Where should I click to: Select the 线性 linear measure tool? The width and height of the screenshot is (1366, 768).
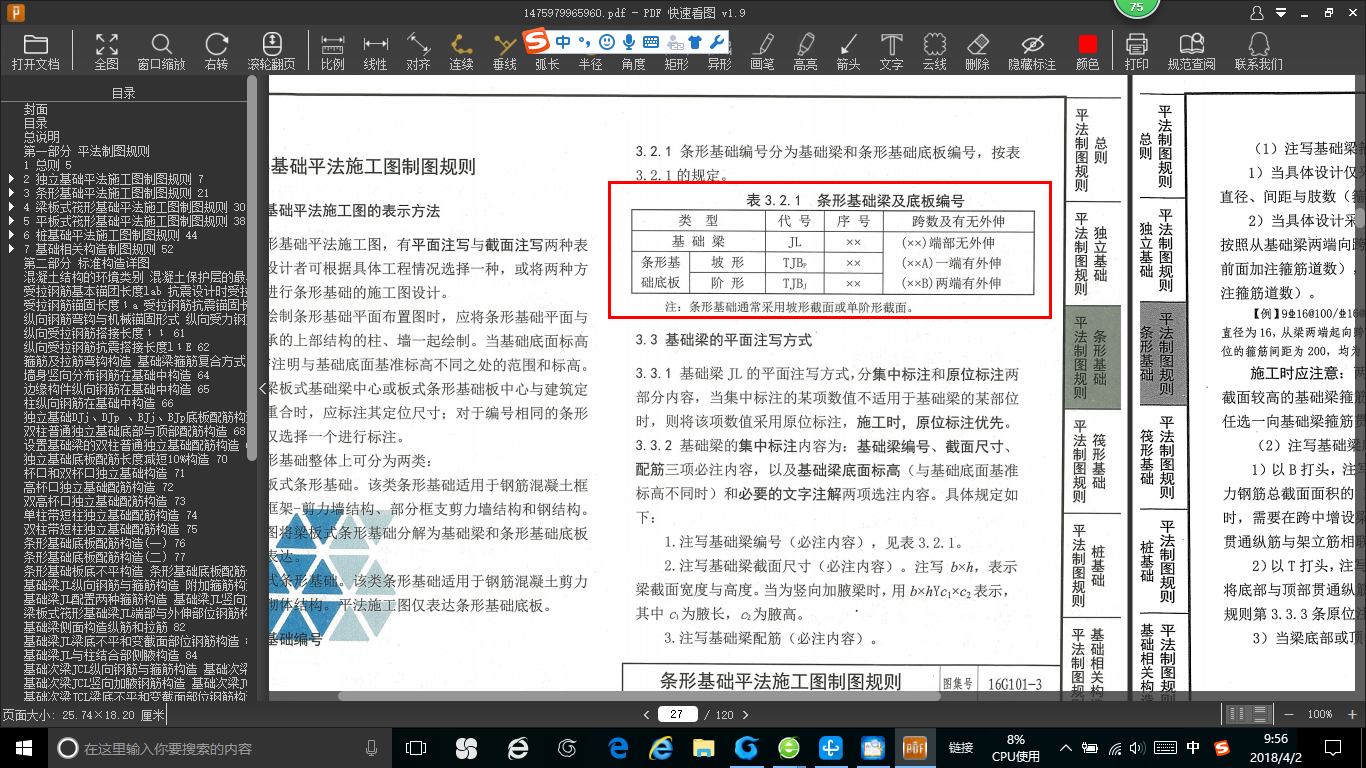coord(375,52)
